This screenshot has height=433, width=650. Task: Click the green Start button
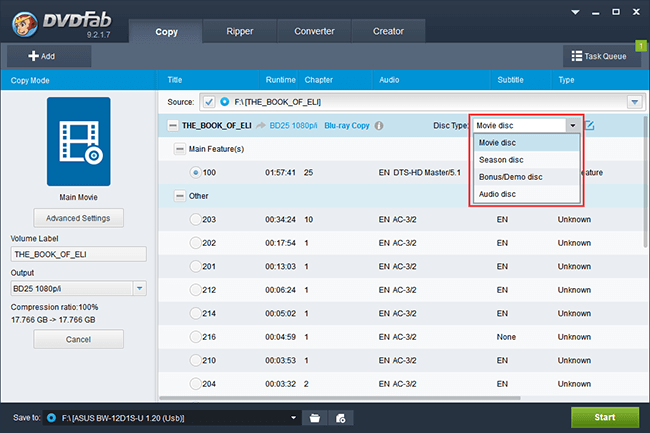(605, 417)
